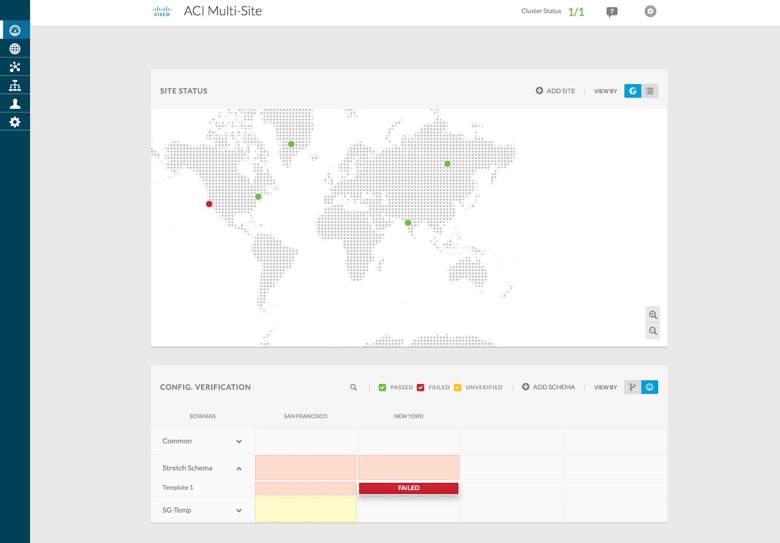Click the Stretch Schema label
The width and height of the screenshot is (780, 543).
point(187,468)
